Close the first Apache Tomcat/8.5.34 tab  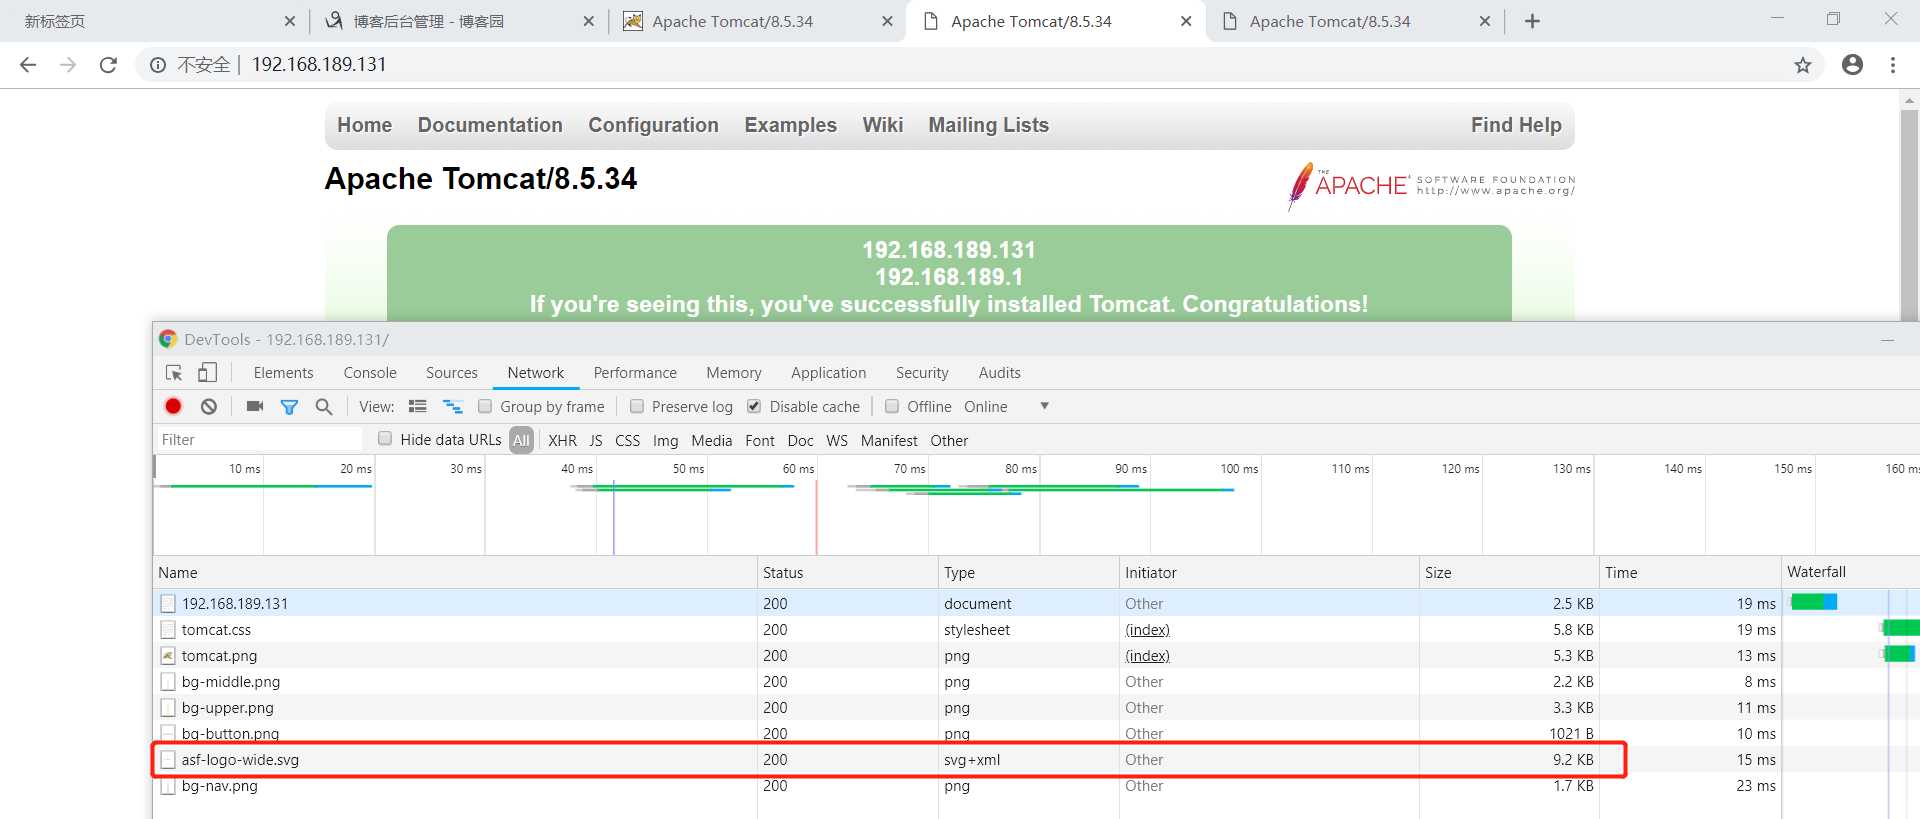[887, 21]
